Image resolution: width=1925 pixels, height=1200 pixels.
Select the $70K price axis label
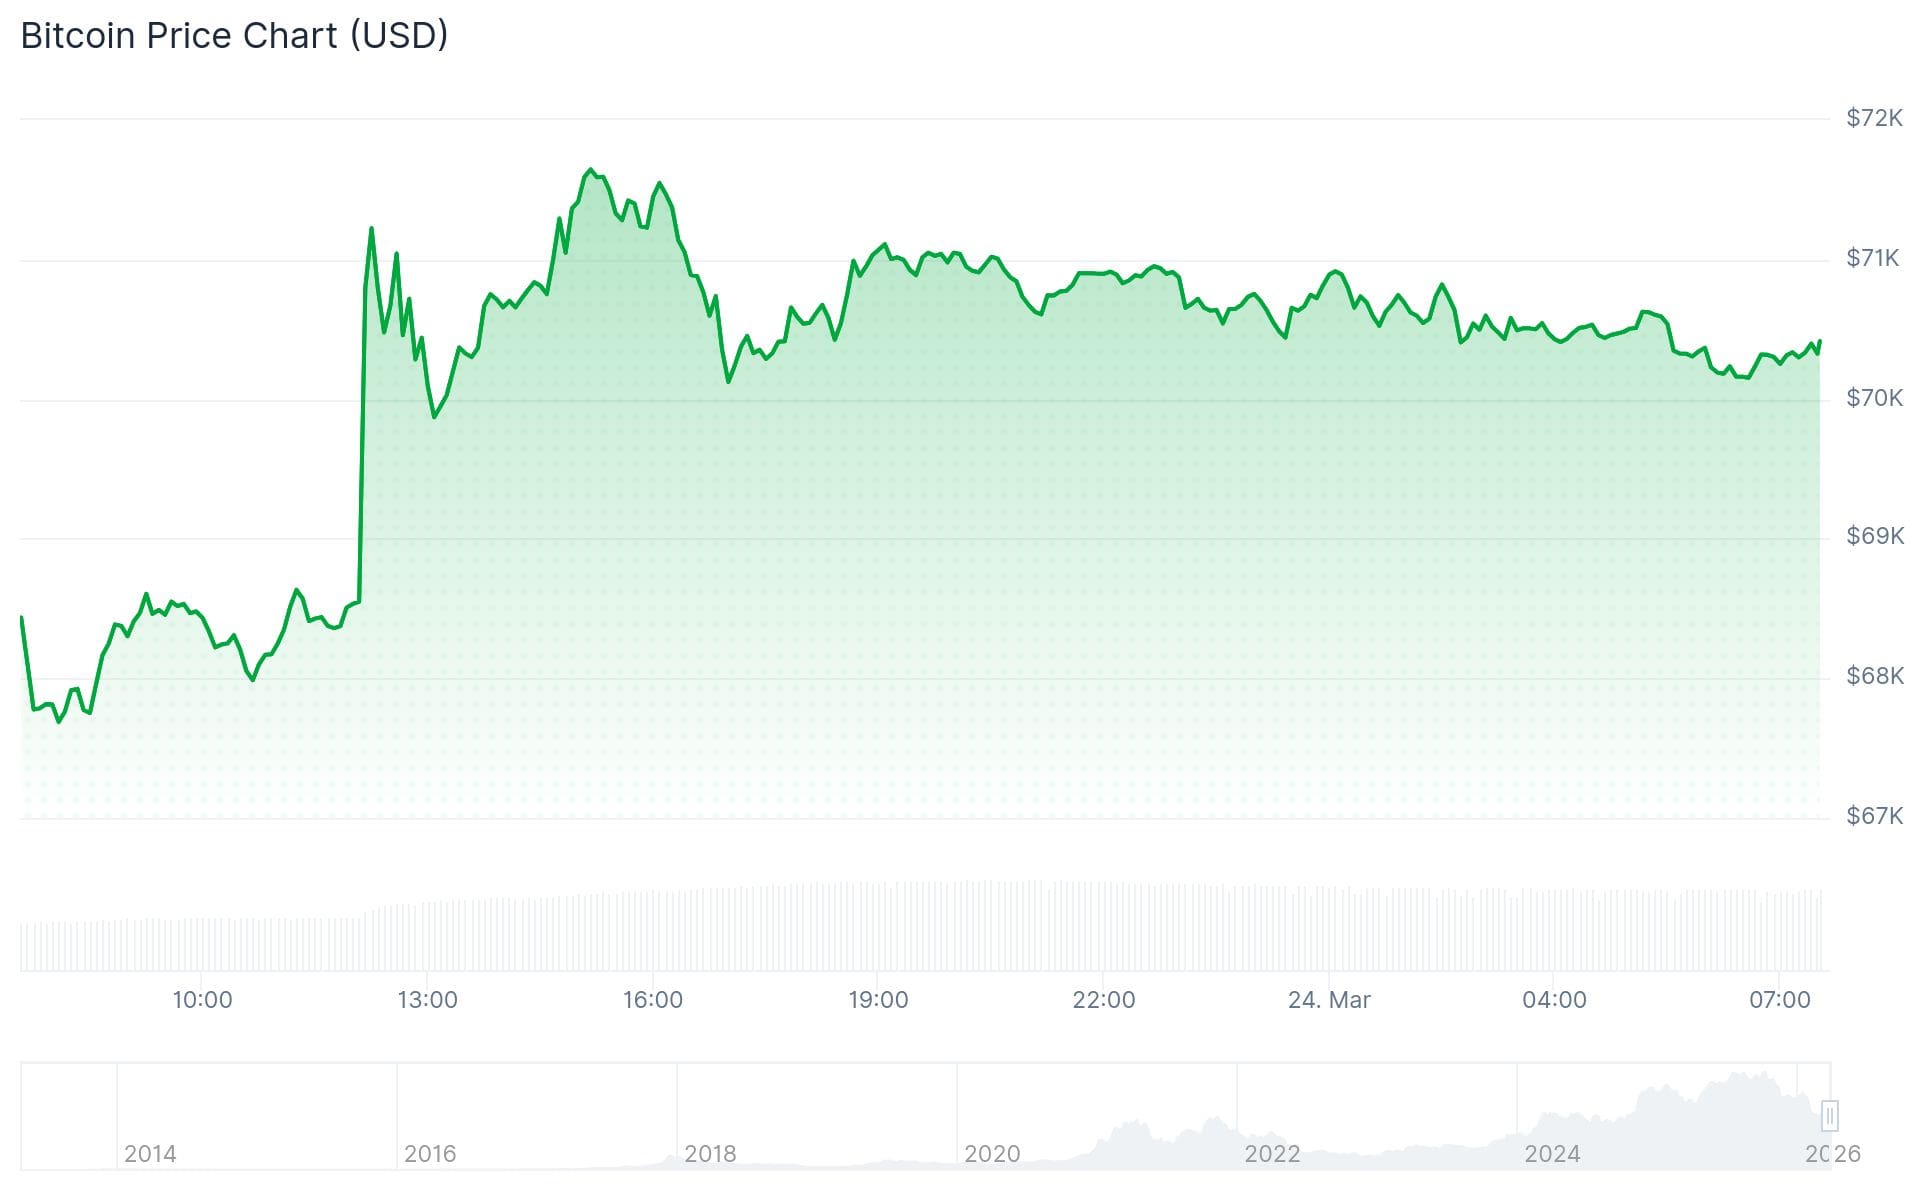coord(1874,399)
